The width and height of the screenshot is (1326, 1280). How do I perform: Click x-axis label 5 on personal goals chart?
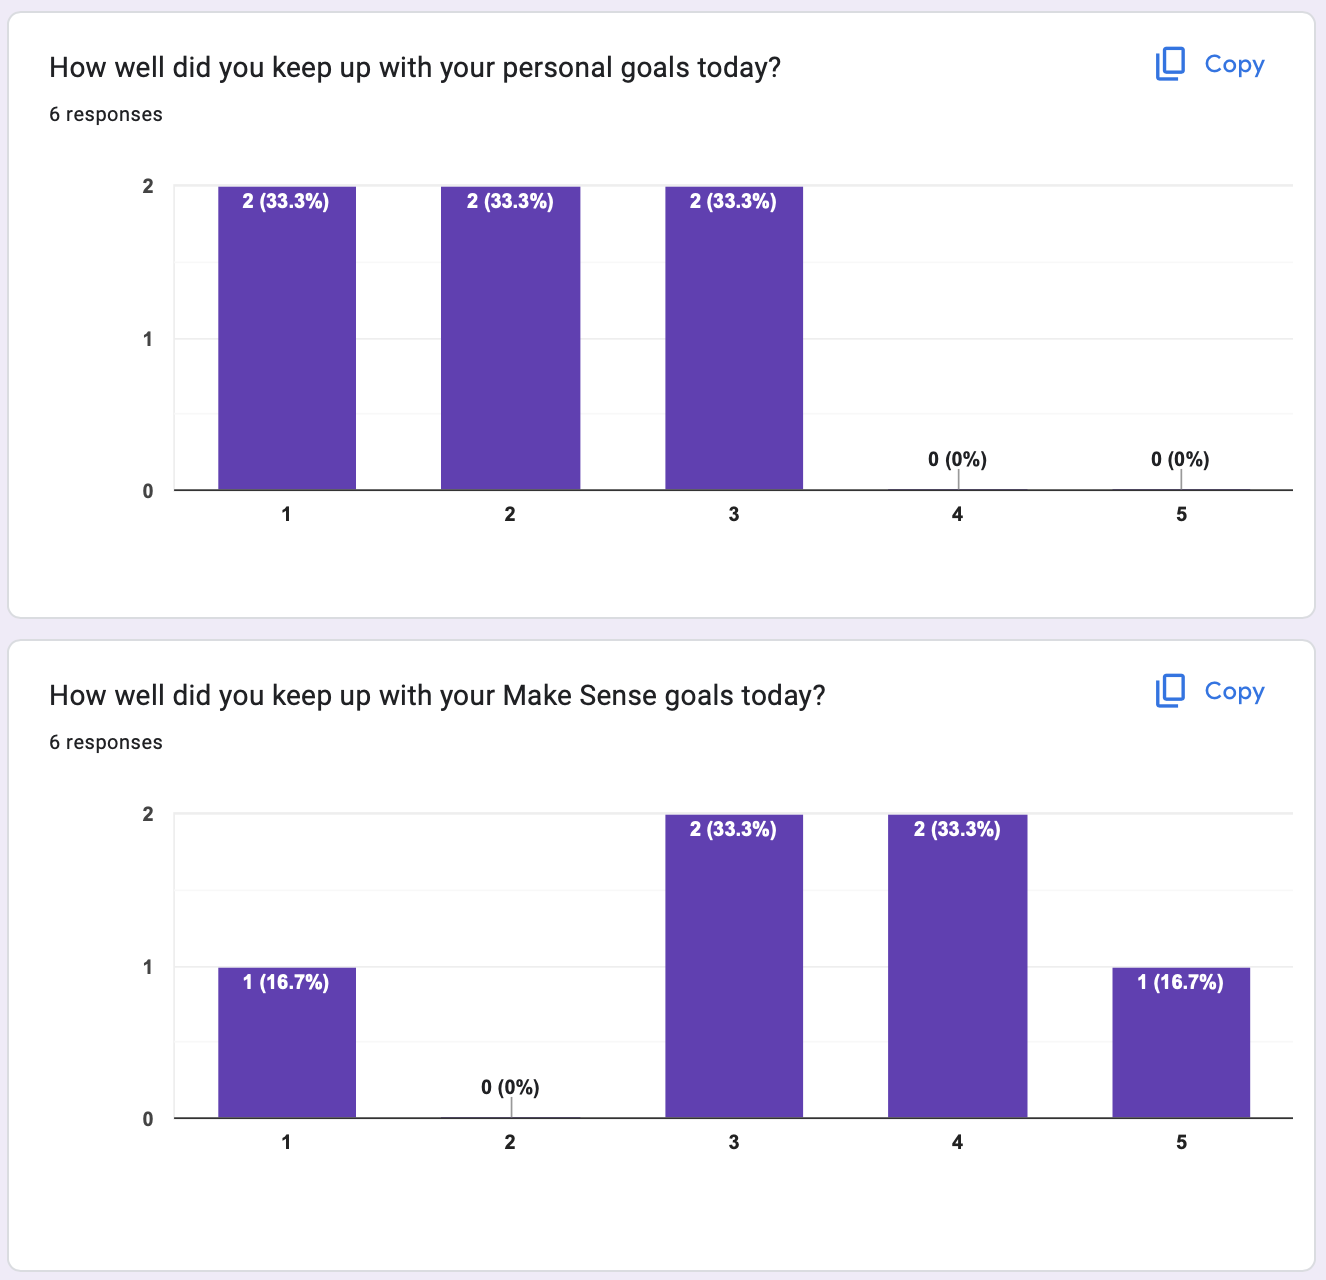click(x=1181, y=514)
